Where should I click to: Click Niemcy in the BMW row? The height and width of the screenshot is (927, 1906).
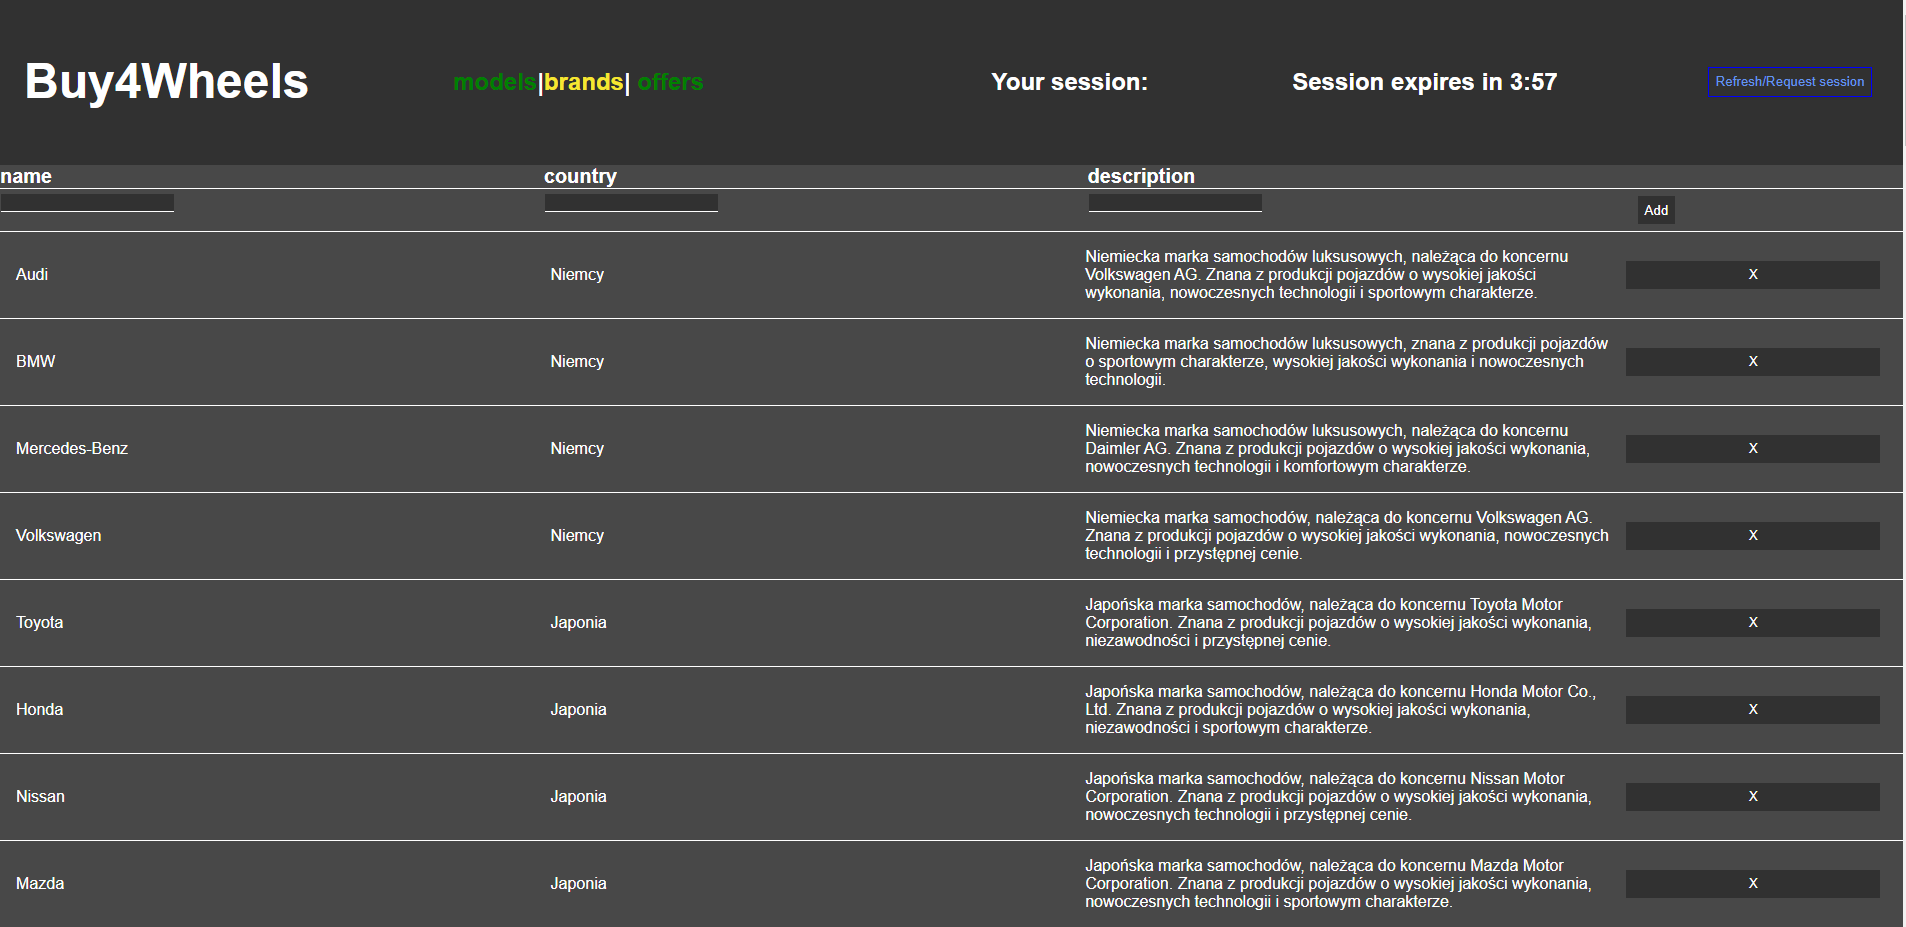tap(577, 362)
